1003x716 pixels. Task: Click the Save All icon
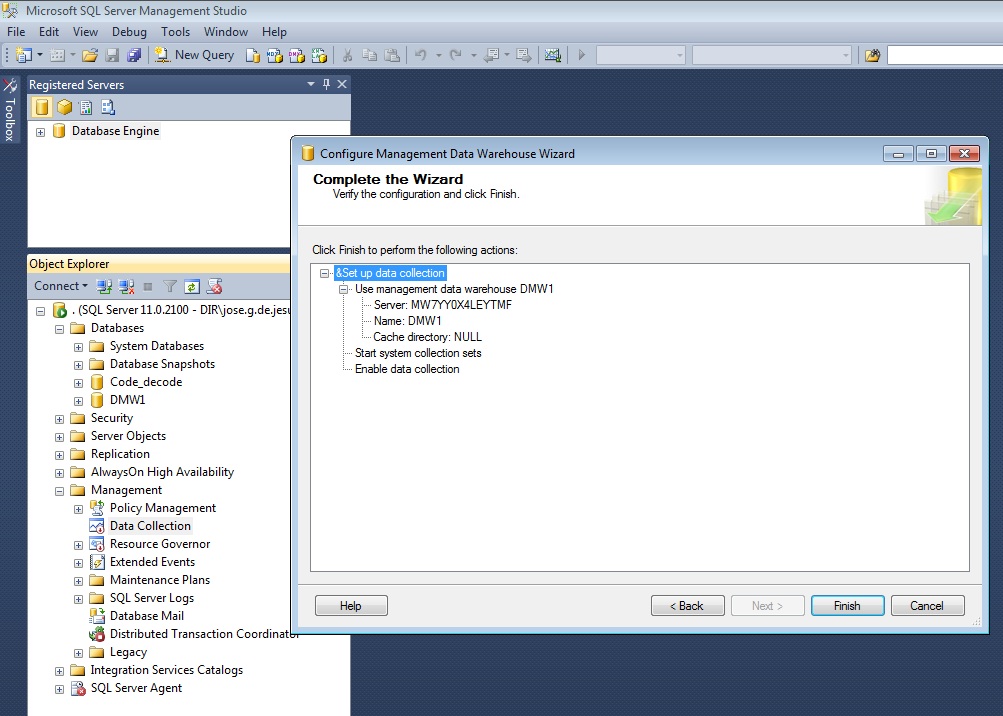(x=134, y=55)
